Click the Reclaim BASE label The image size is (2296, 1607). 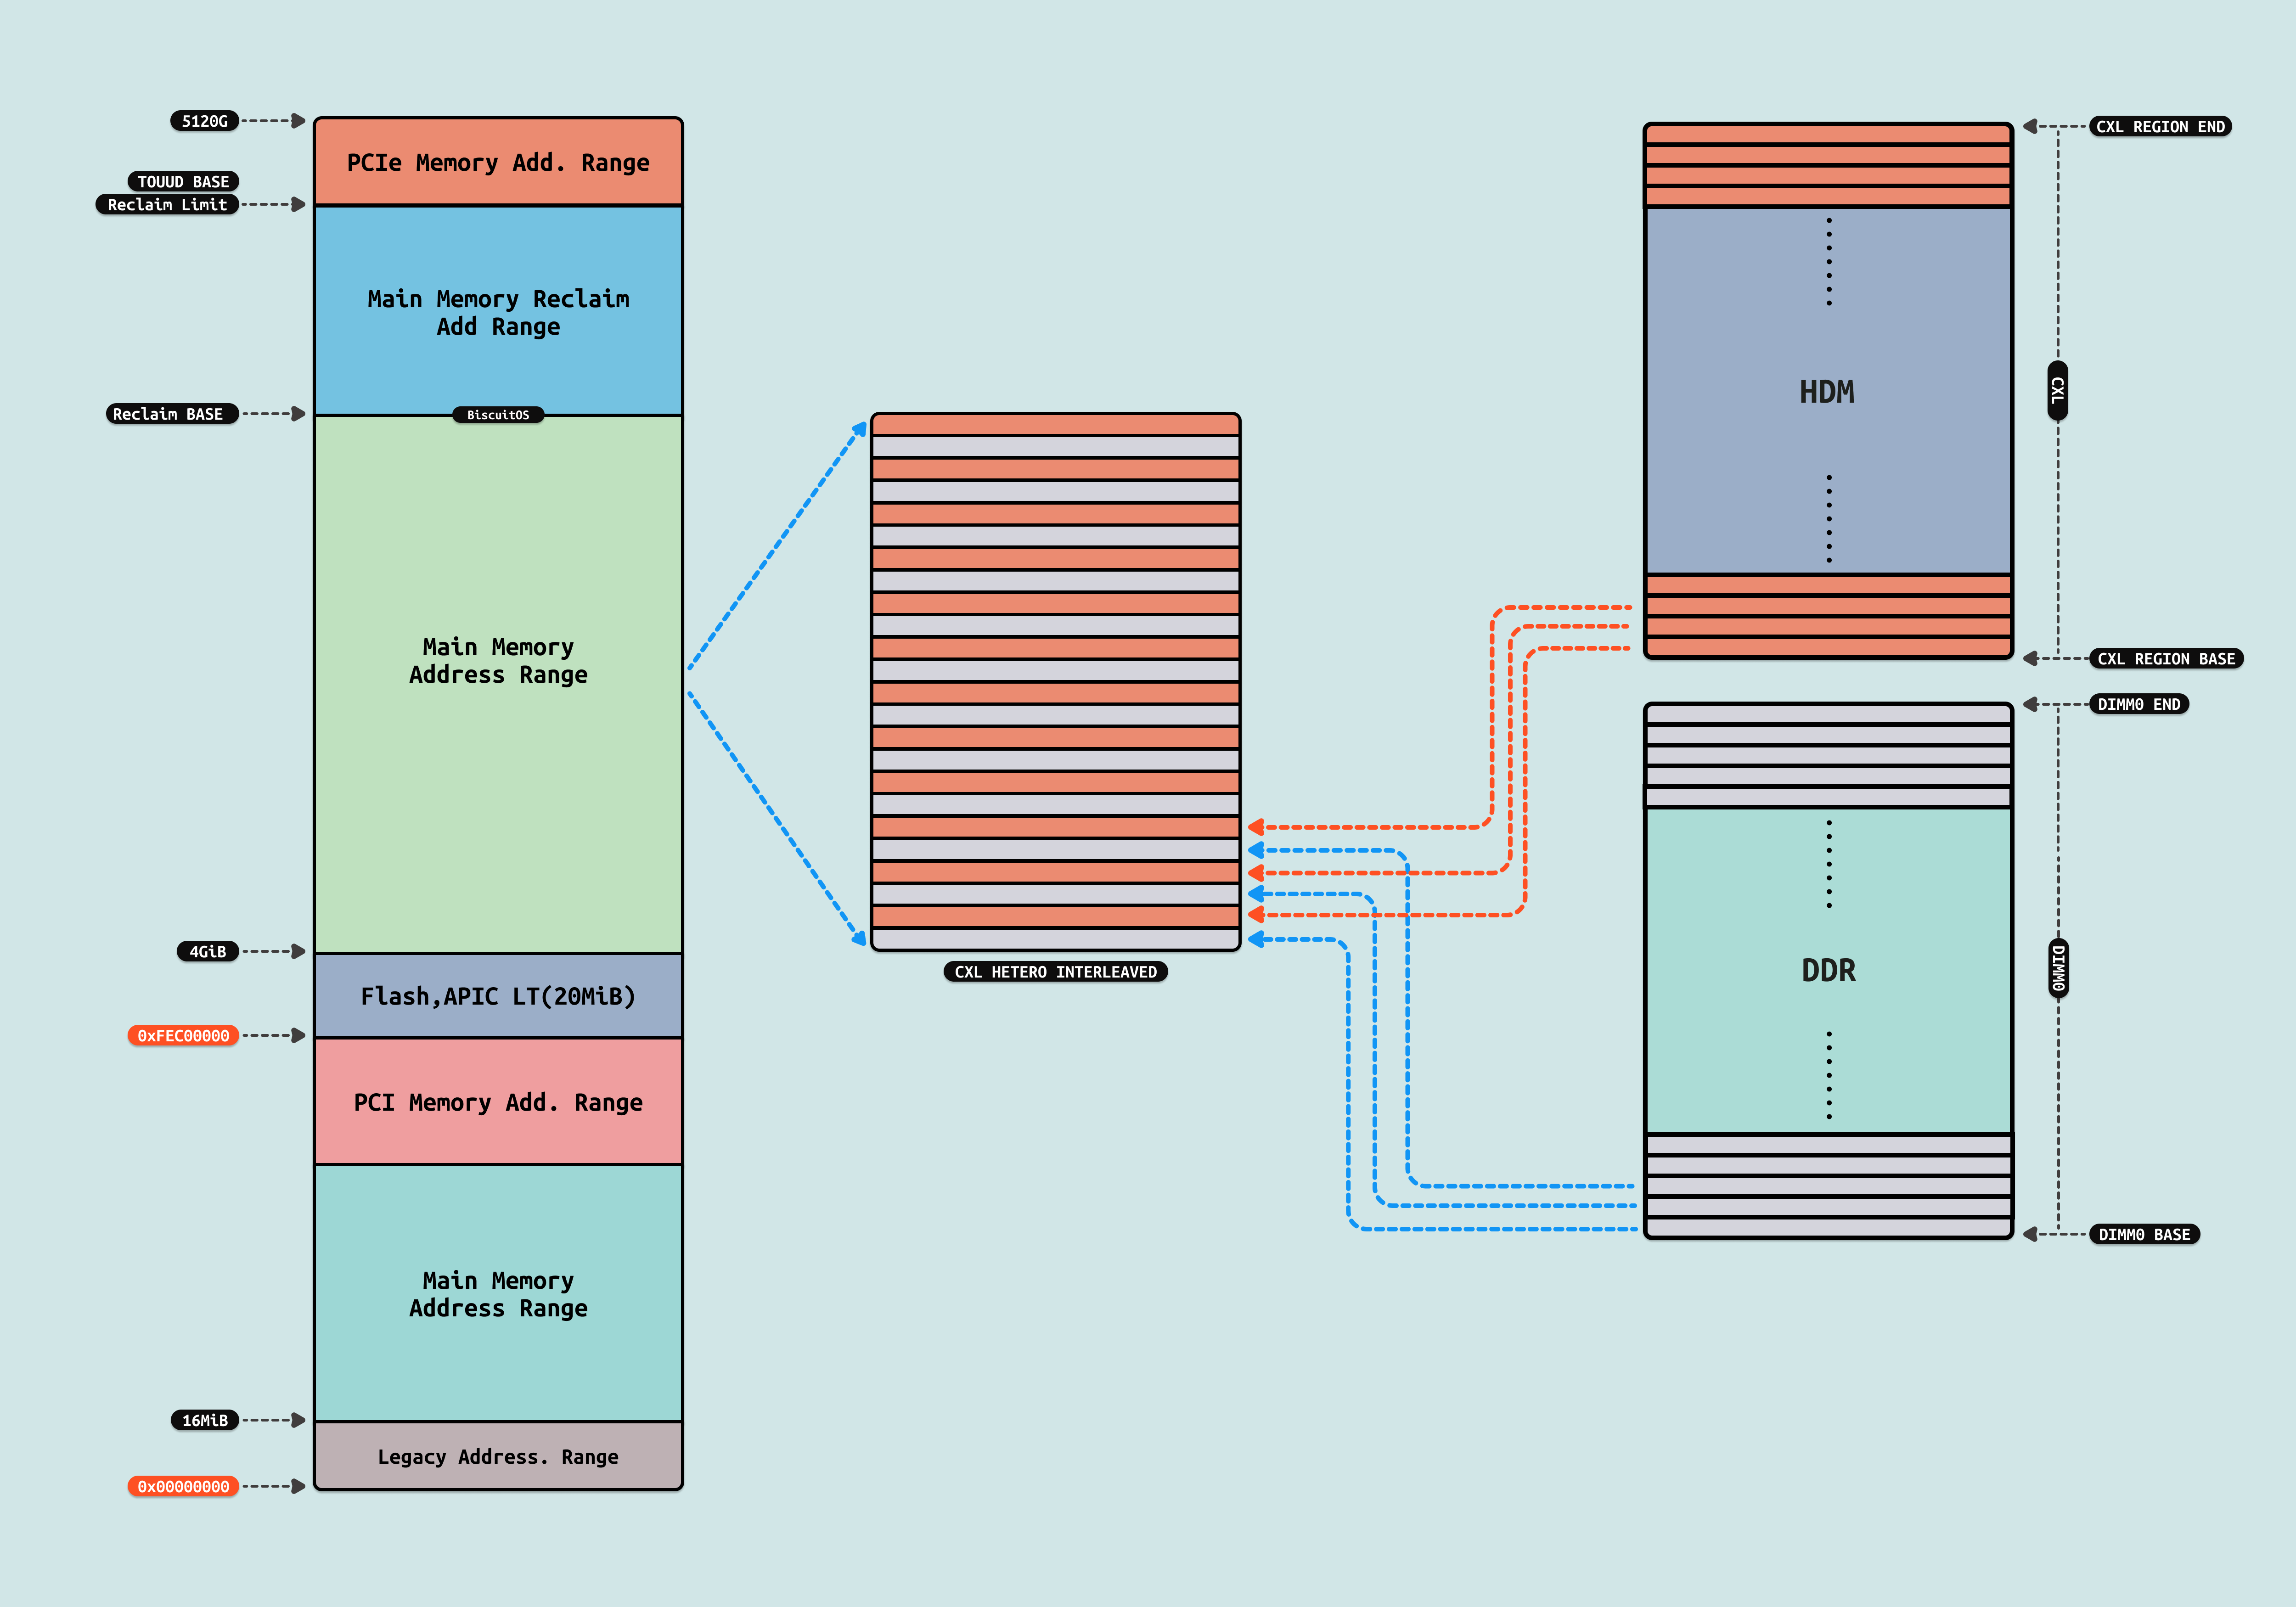(x=168, y=414)
